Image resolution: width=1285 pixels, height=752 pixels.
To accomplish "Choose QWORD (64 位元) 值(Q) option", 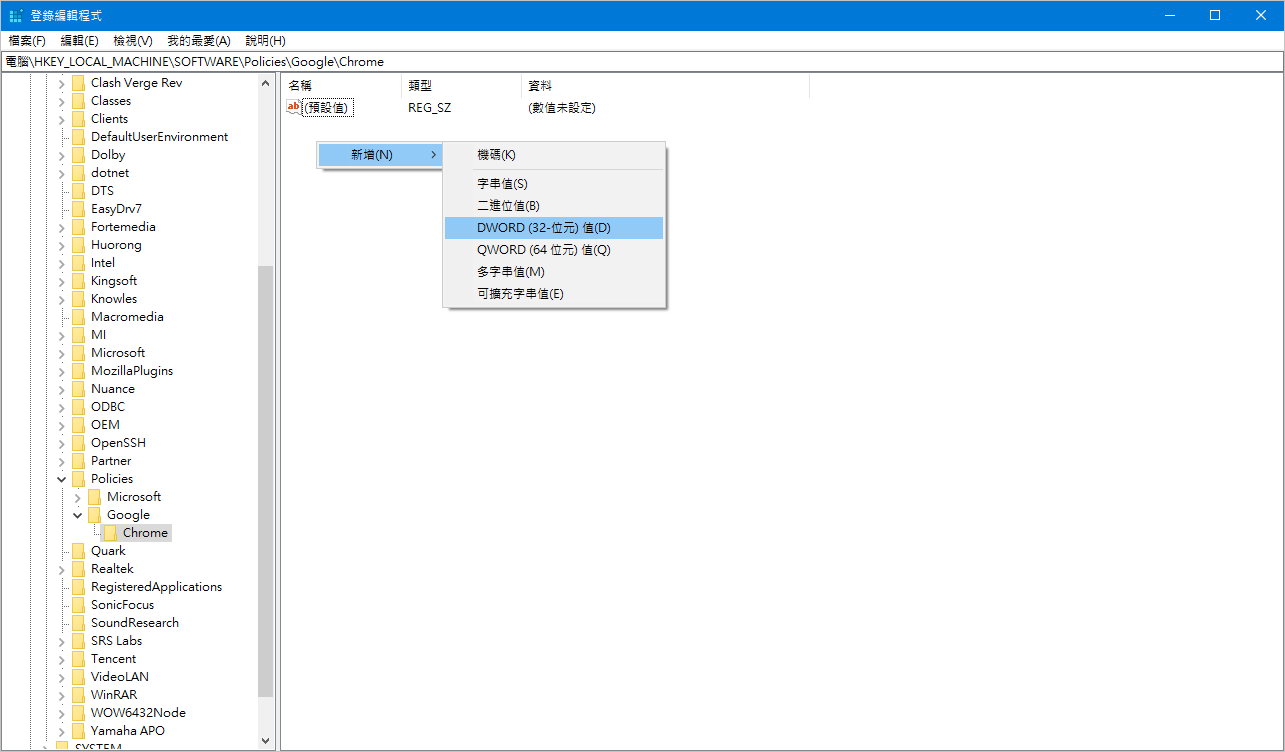I will point(554,250).
